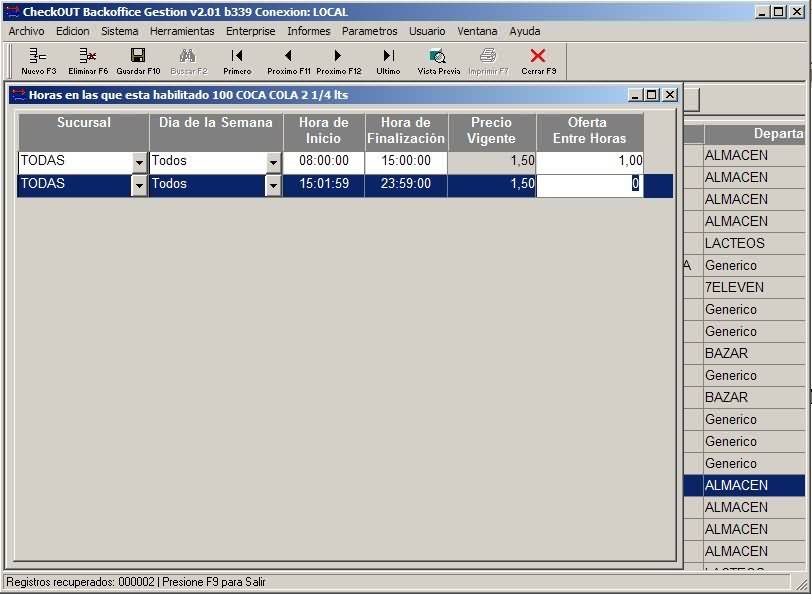Select the 15:01:59 start time cell
812x594 pixels.
(x=324, y=185)
